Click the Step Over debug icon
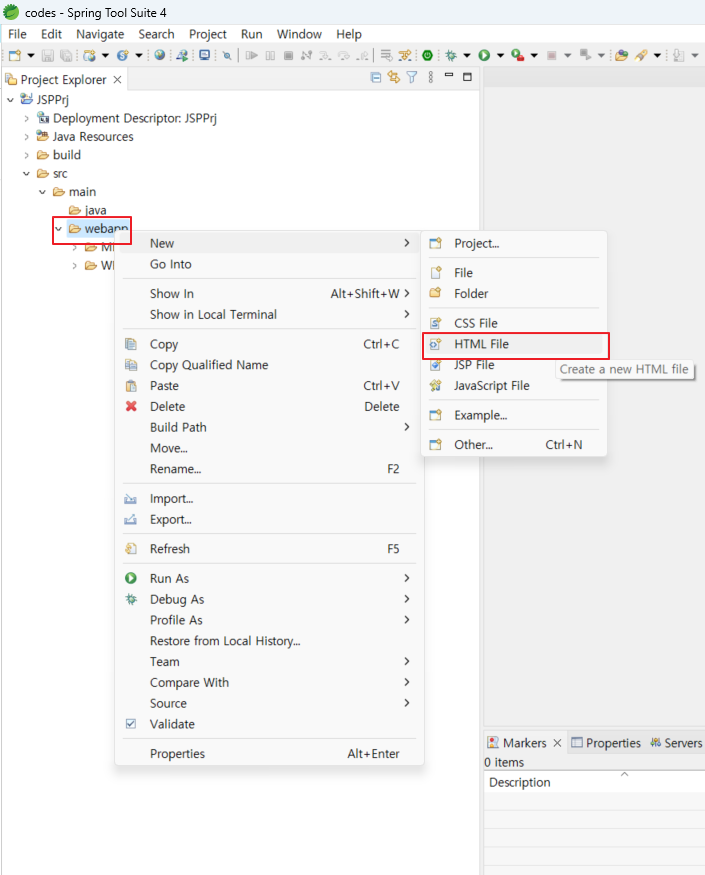 click(344, 55)
